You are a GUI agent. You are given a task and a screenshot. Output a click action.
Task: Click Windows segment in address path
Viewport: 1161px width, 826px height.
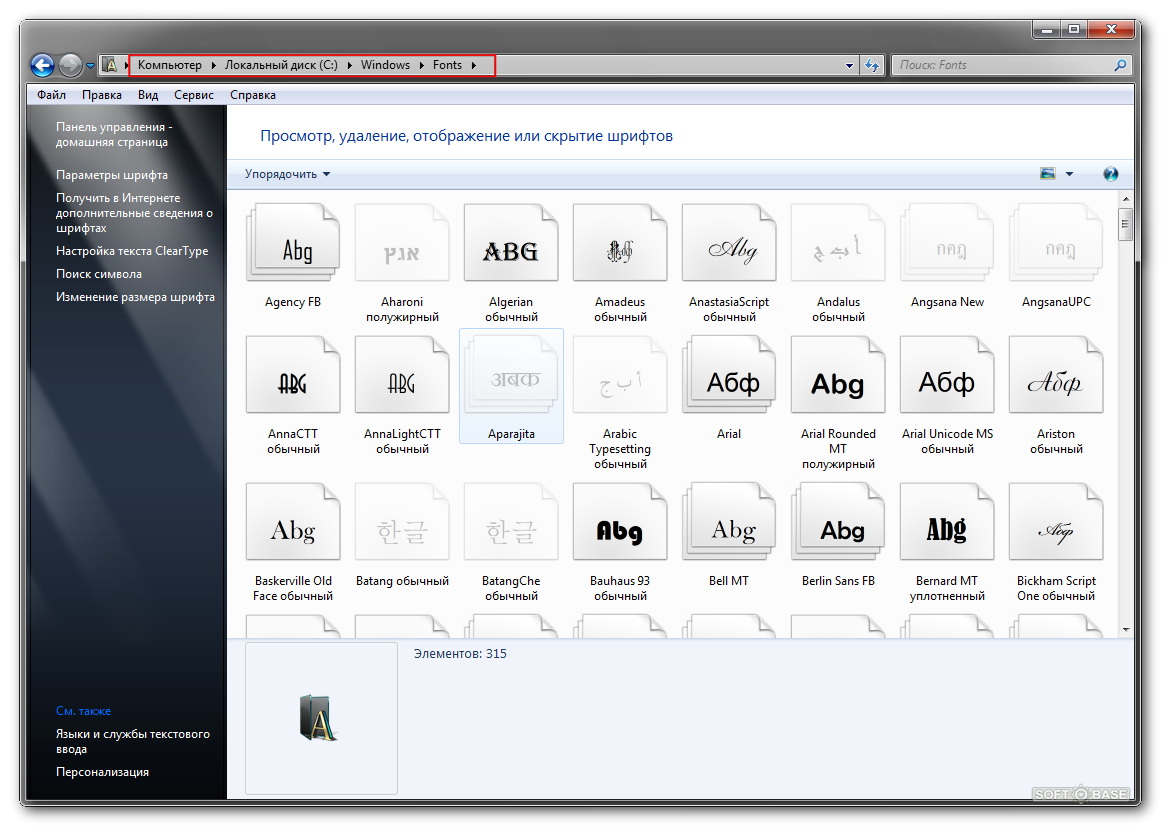click(385, 65)
